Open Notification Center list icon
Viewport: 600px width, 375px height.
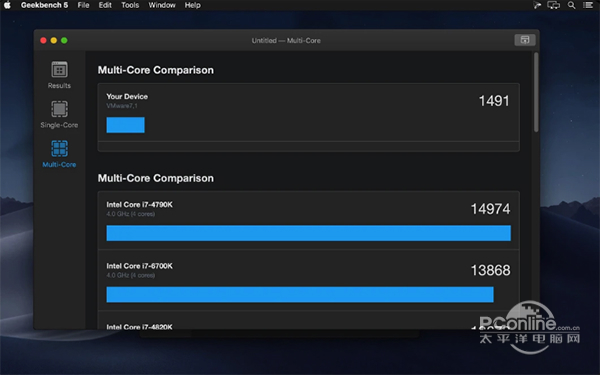click(588, 5)
